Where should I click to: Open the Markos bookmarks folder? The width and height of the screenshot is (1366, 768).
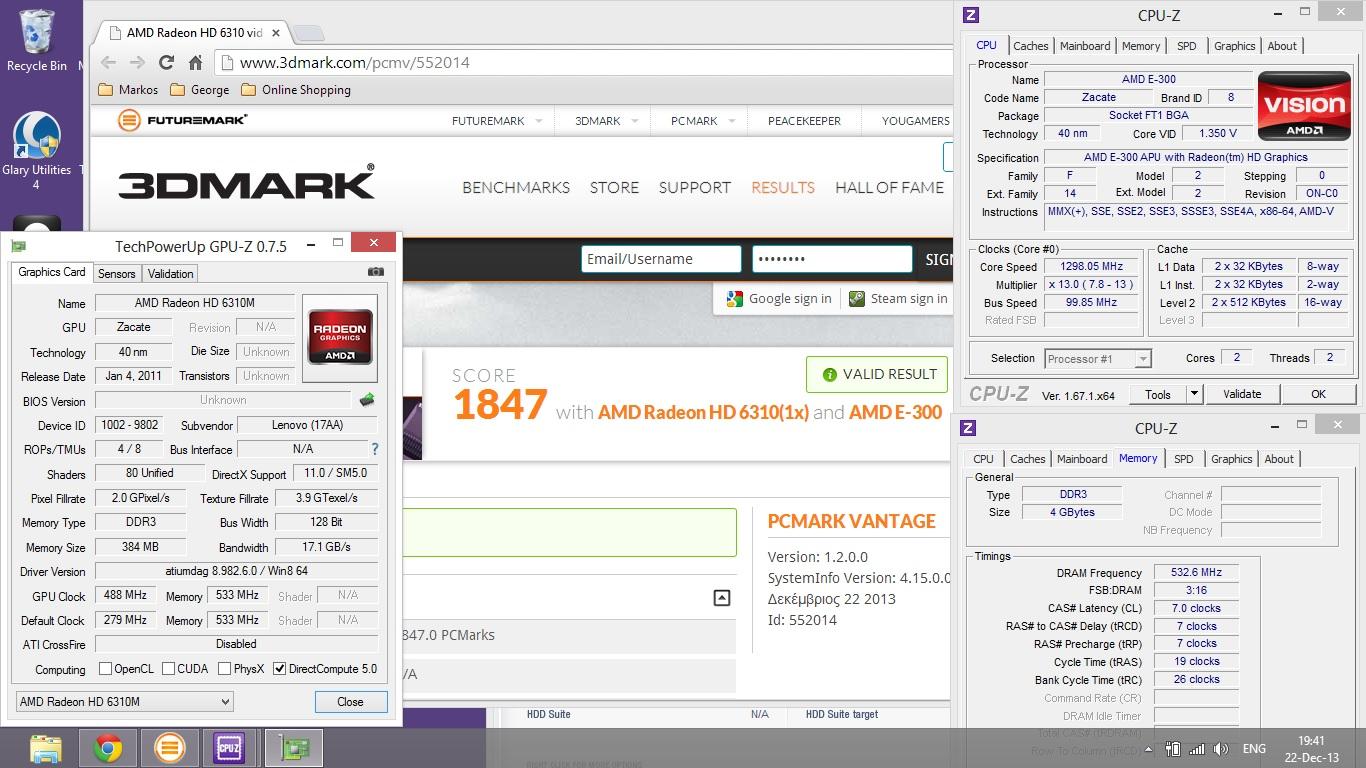(128, 89)
